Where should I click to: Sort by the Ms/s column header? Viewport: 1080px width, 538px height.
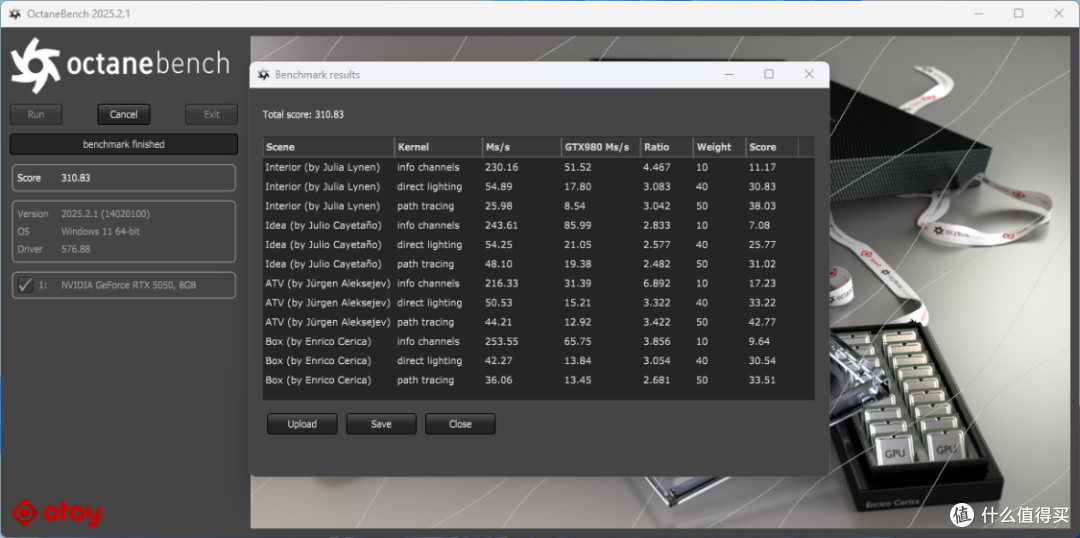pyautogui.click(x=521, y=147)
